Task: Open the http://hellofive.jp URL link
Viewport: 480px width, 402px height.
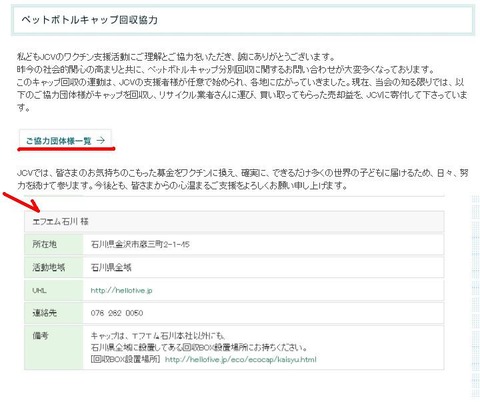Action: coord(121,290)
